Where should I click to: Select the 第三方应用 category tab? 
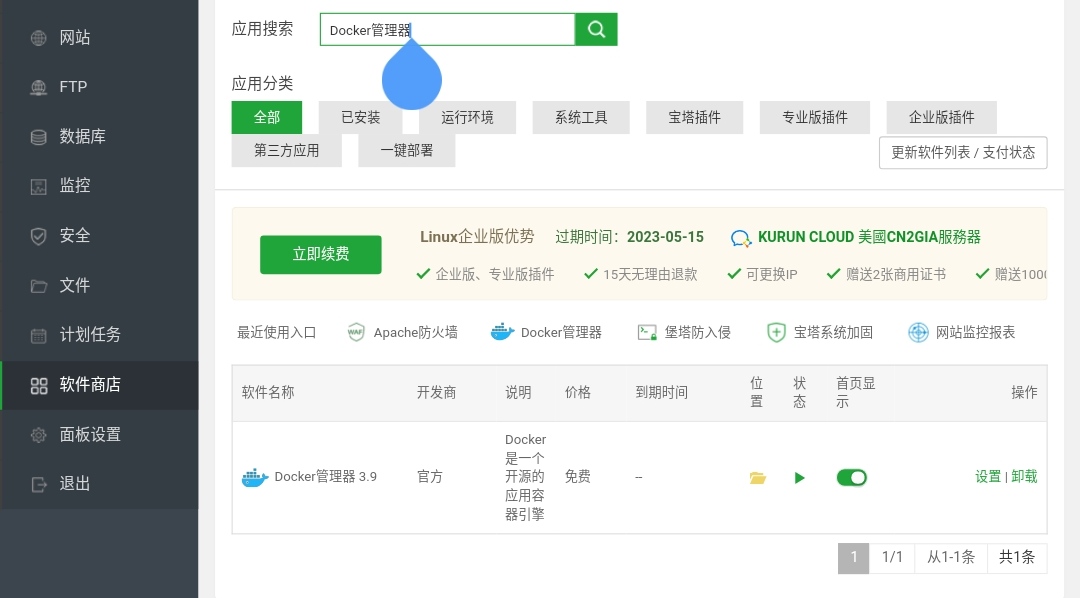click(x=287, y=150)
